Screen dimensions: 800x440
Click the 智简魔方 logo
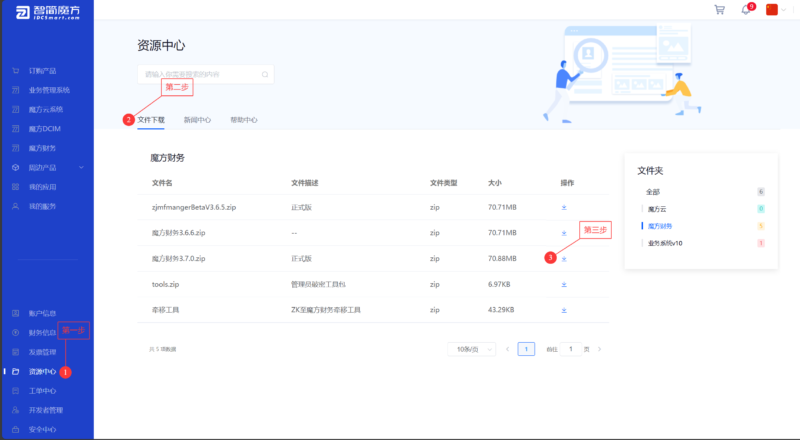[47, 12]
